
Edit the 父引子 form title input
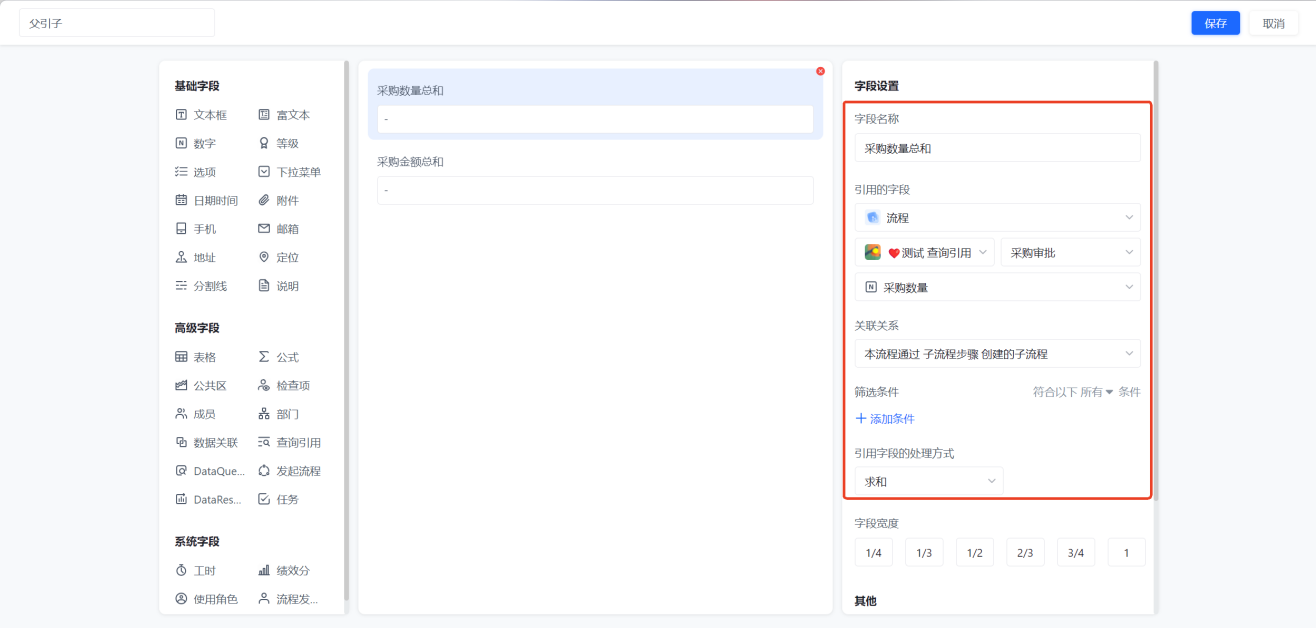117,23
